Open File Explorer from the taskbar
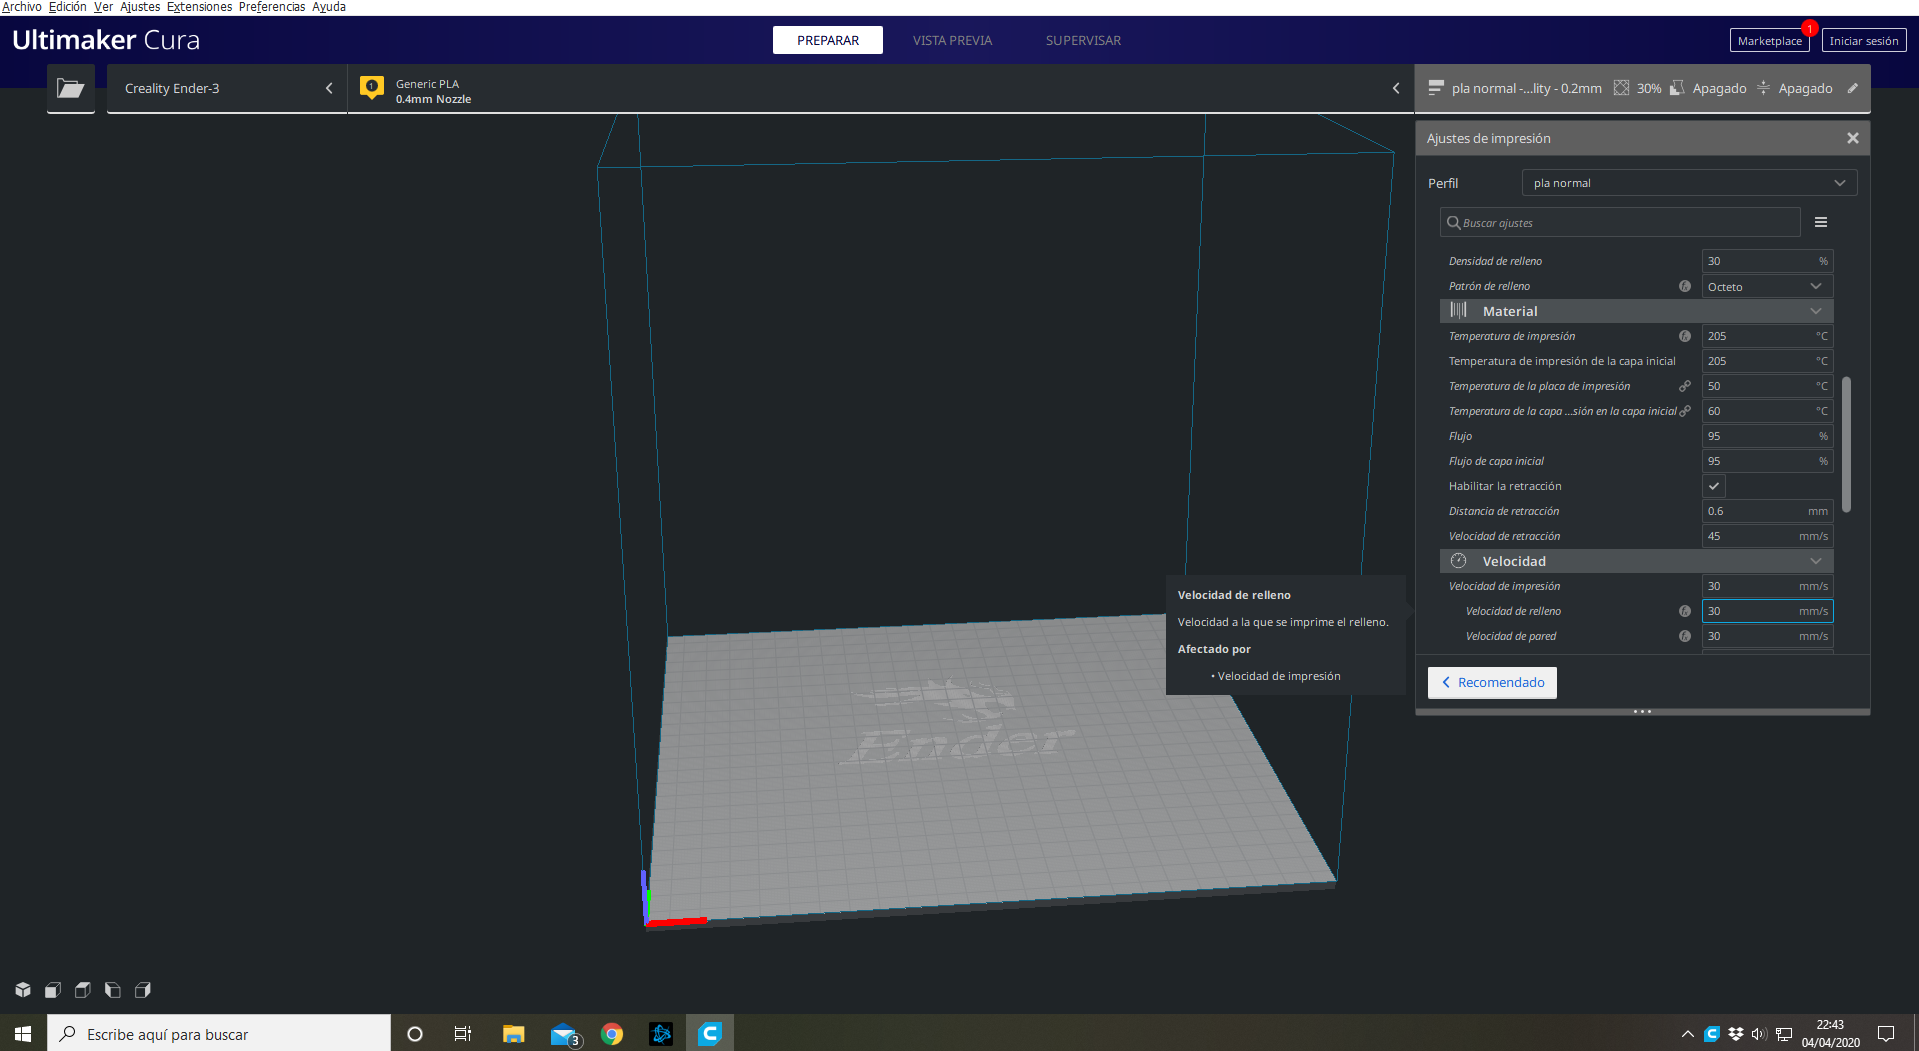Viewport: 1919px width, 1051px height. pyautogui.click(x=513, y=1034)
